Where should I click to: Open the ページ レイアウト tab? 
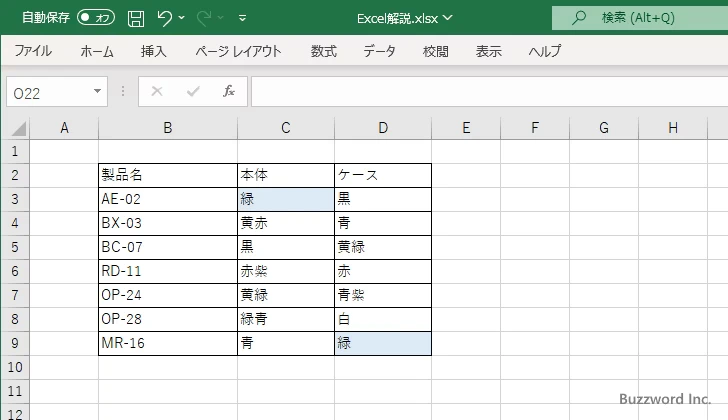[x=239, y=51]
